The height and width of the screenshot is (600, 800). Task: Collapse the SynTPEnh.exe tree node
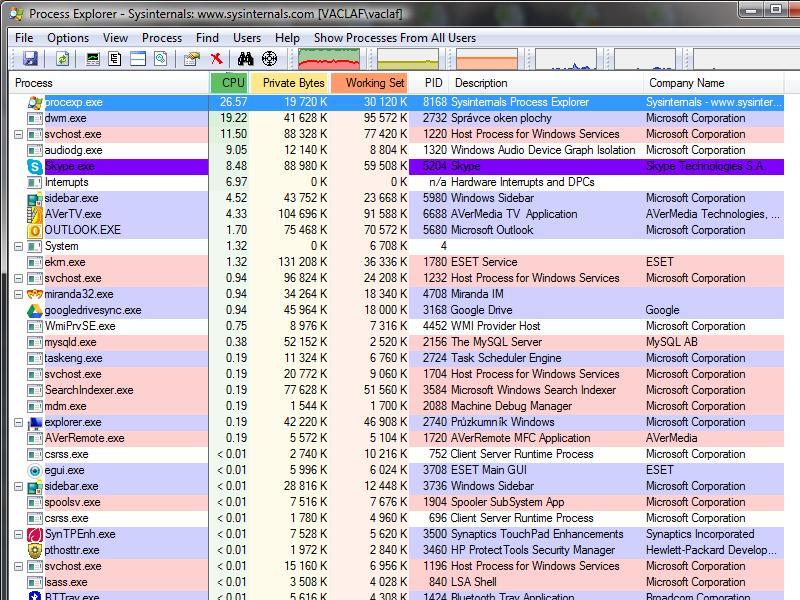pos(19,534)
